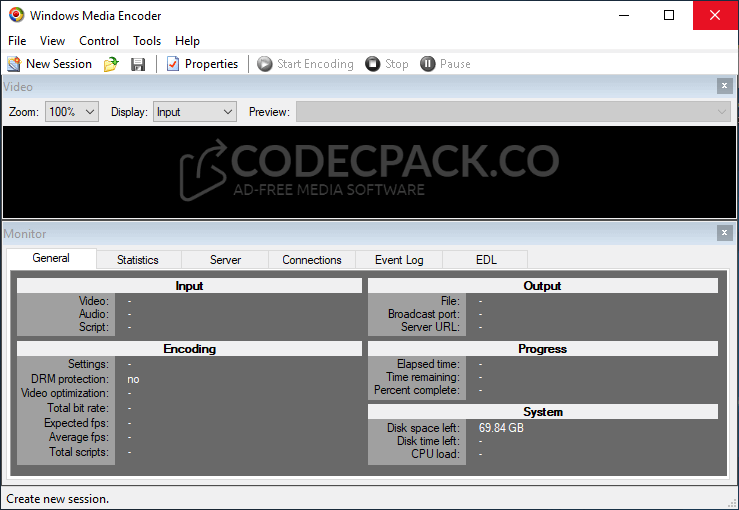739x510 pixels.
Task: Click the 'Disk time left:' label
Action: (428, 441)
